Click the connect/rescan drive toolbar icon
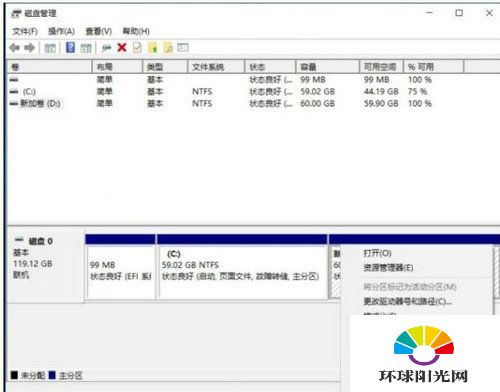500x392 pixels. click(106, 48)
